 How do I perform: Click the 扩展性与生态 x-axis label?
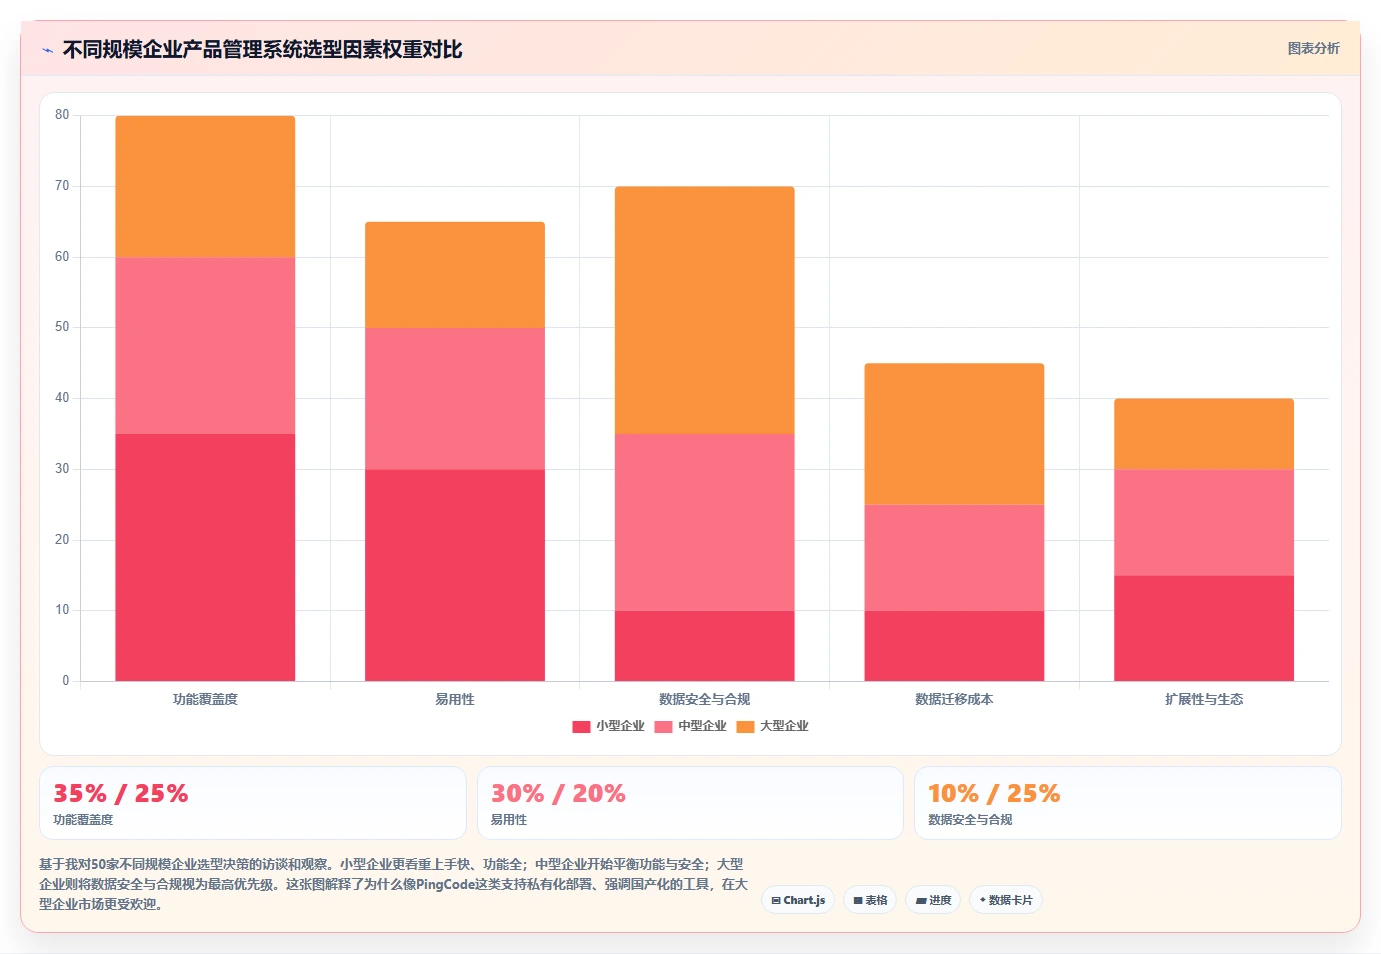1204,699
